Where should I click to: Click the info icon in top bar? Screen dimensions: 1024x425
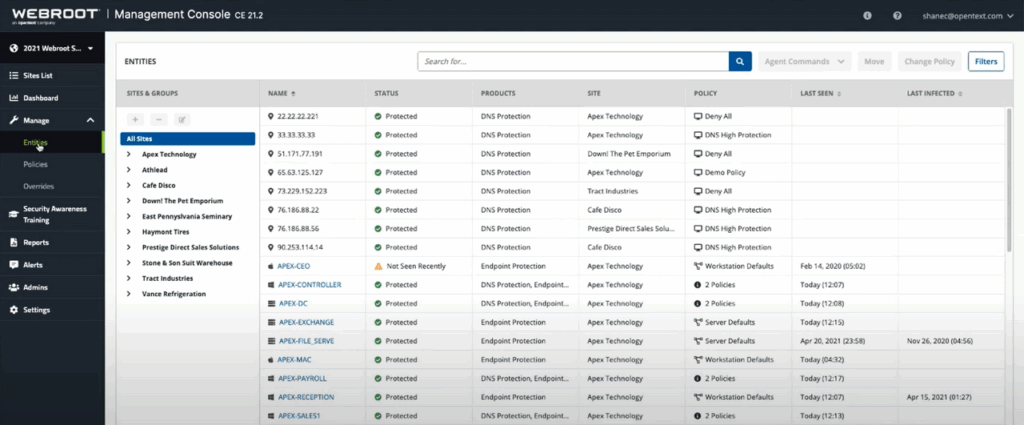pos(867,16)
